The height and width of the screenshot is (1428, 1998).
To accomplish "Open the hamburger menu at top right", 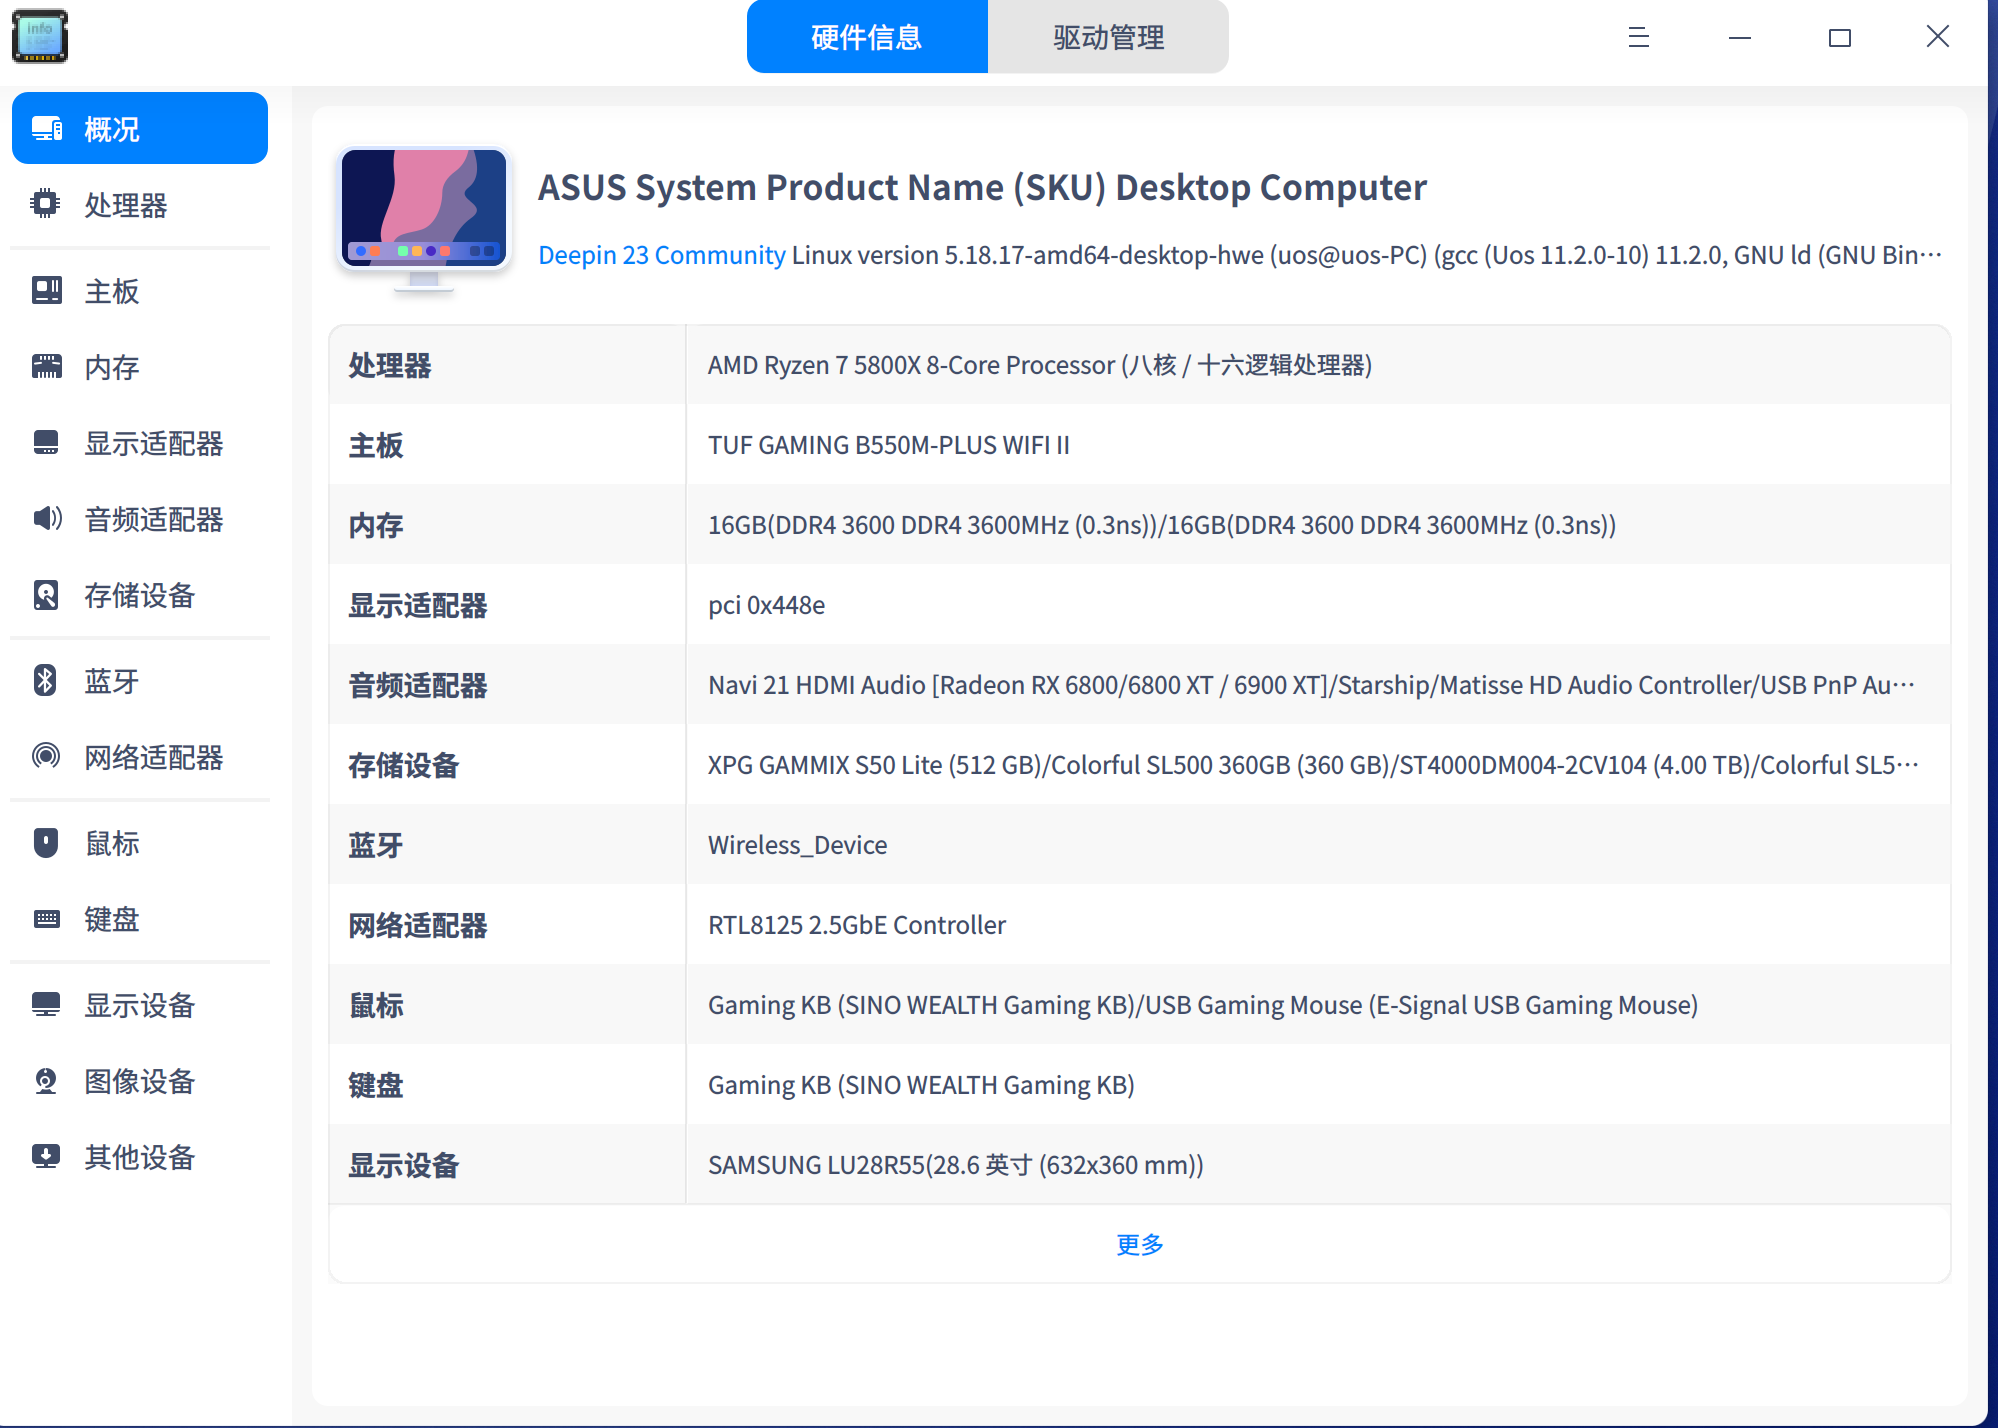I will pyautogui.click(x=1638, y=37).
